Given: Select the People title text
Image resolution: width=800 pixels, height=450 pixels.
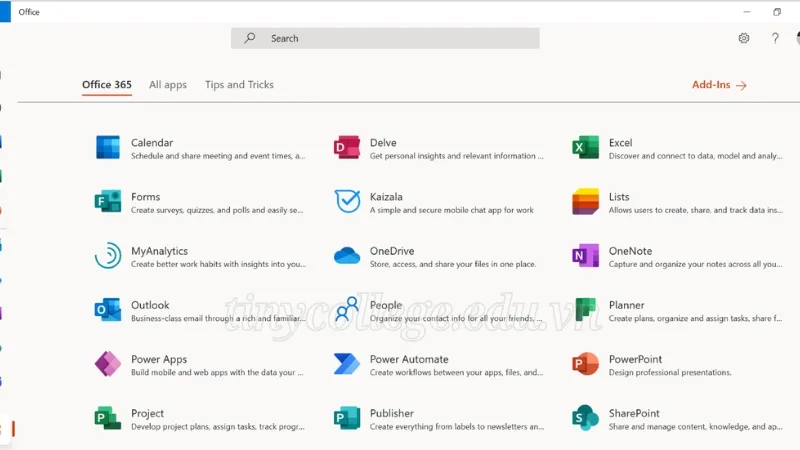Looking at the screenshot, I should coord(386,305).
